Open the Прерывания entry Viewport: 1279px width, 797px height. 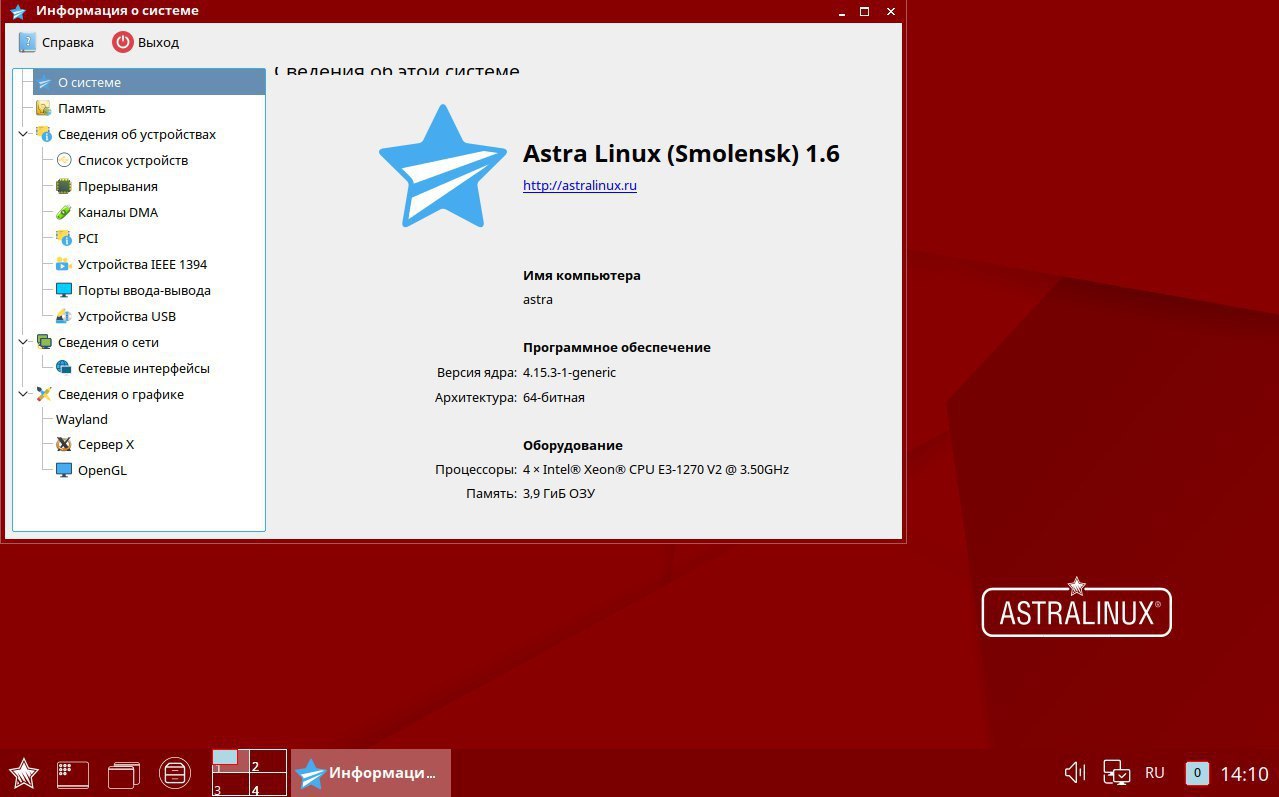click(117, 187)
